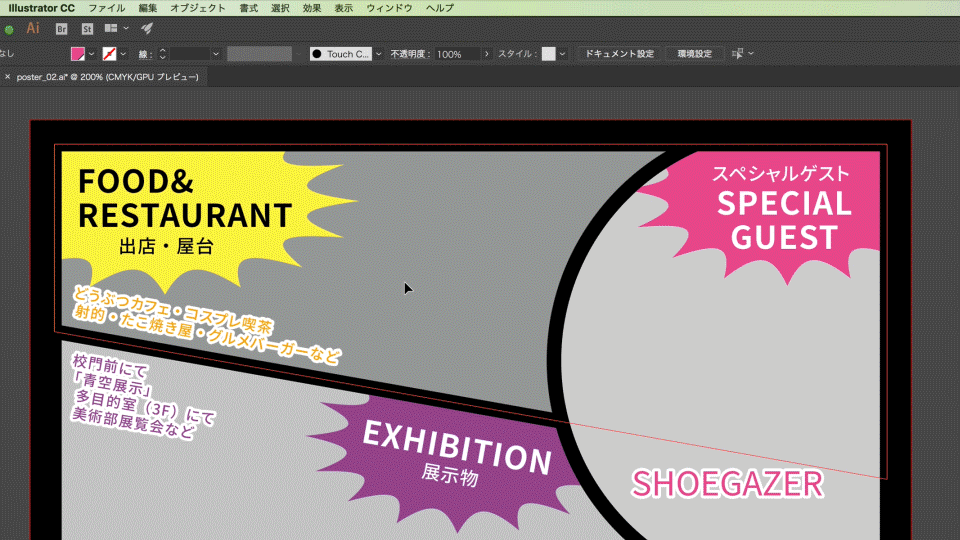
Task: Select the 校門前にて purple text
Action: click(110, 364)
